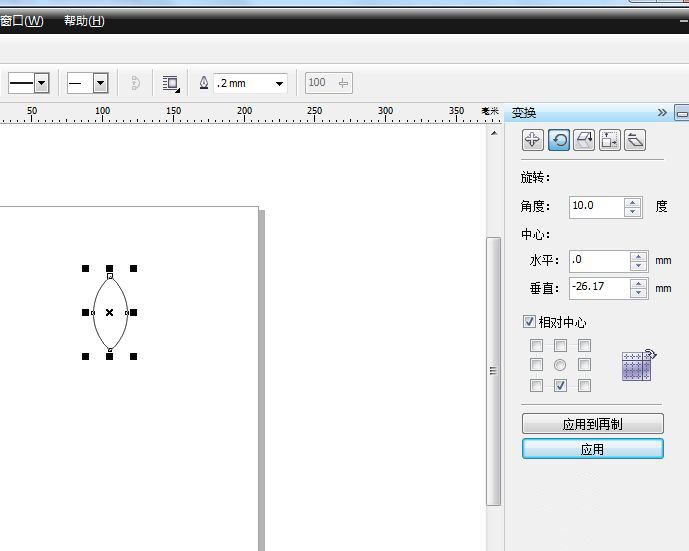
Task: Check the top-left anchor point box
Action: click(x=537, y=346)
